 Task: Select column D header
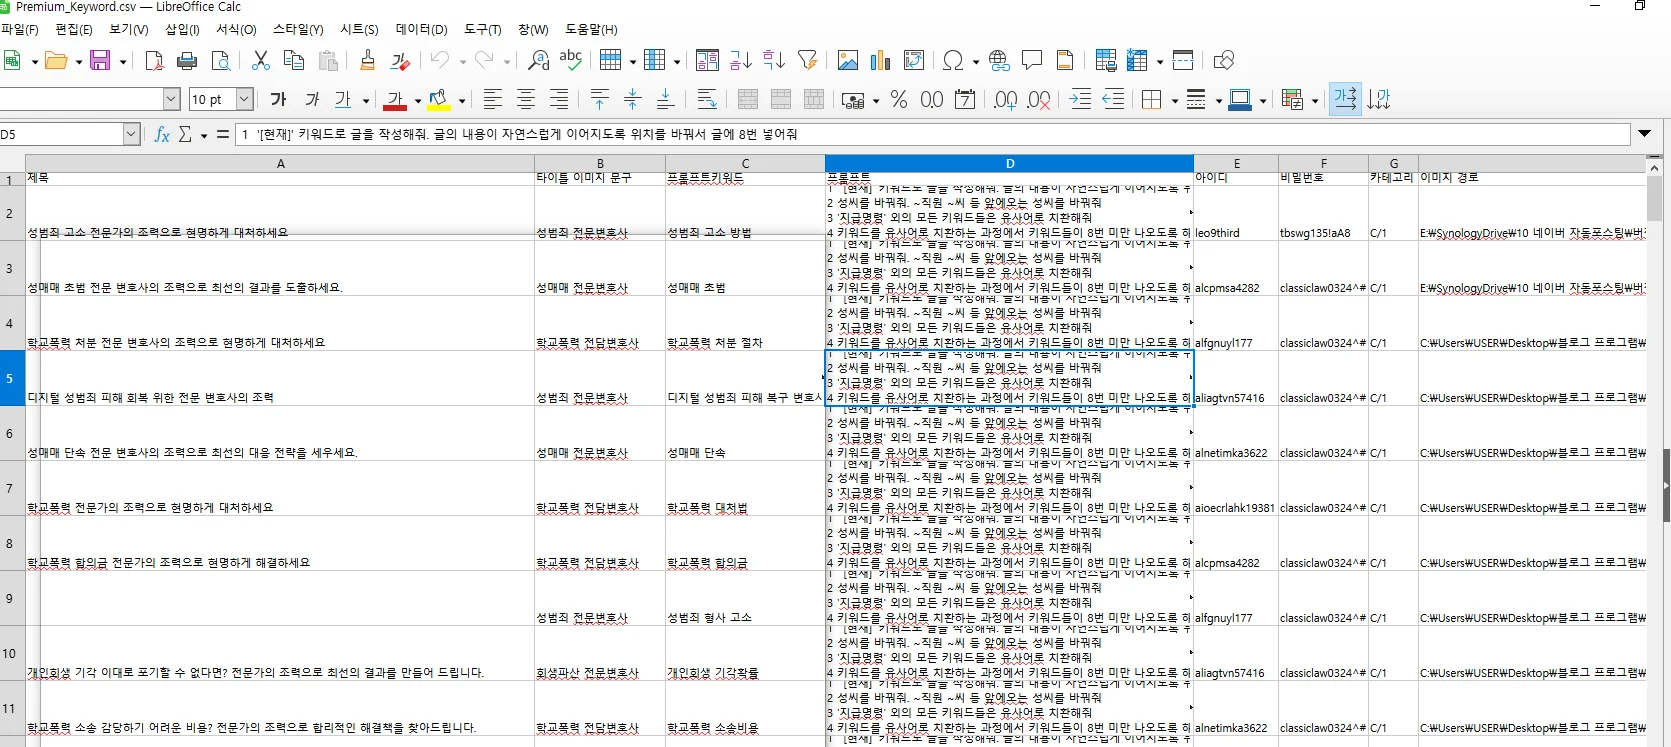click(1009, 163)
